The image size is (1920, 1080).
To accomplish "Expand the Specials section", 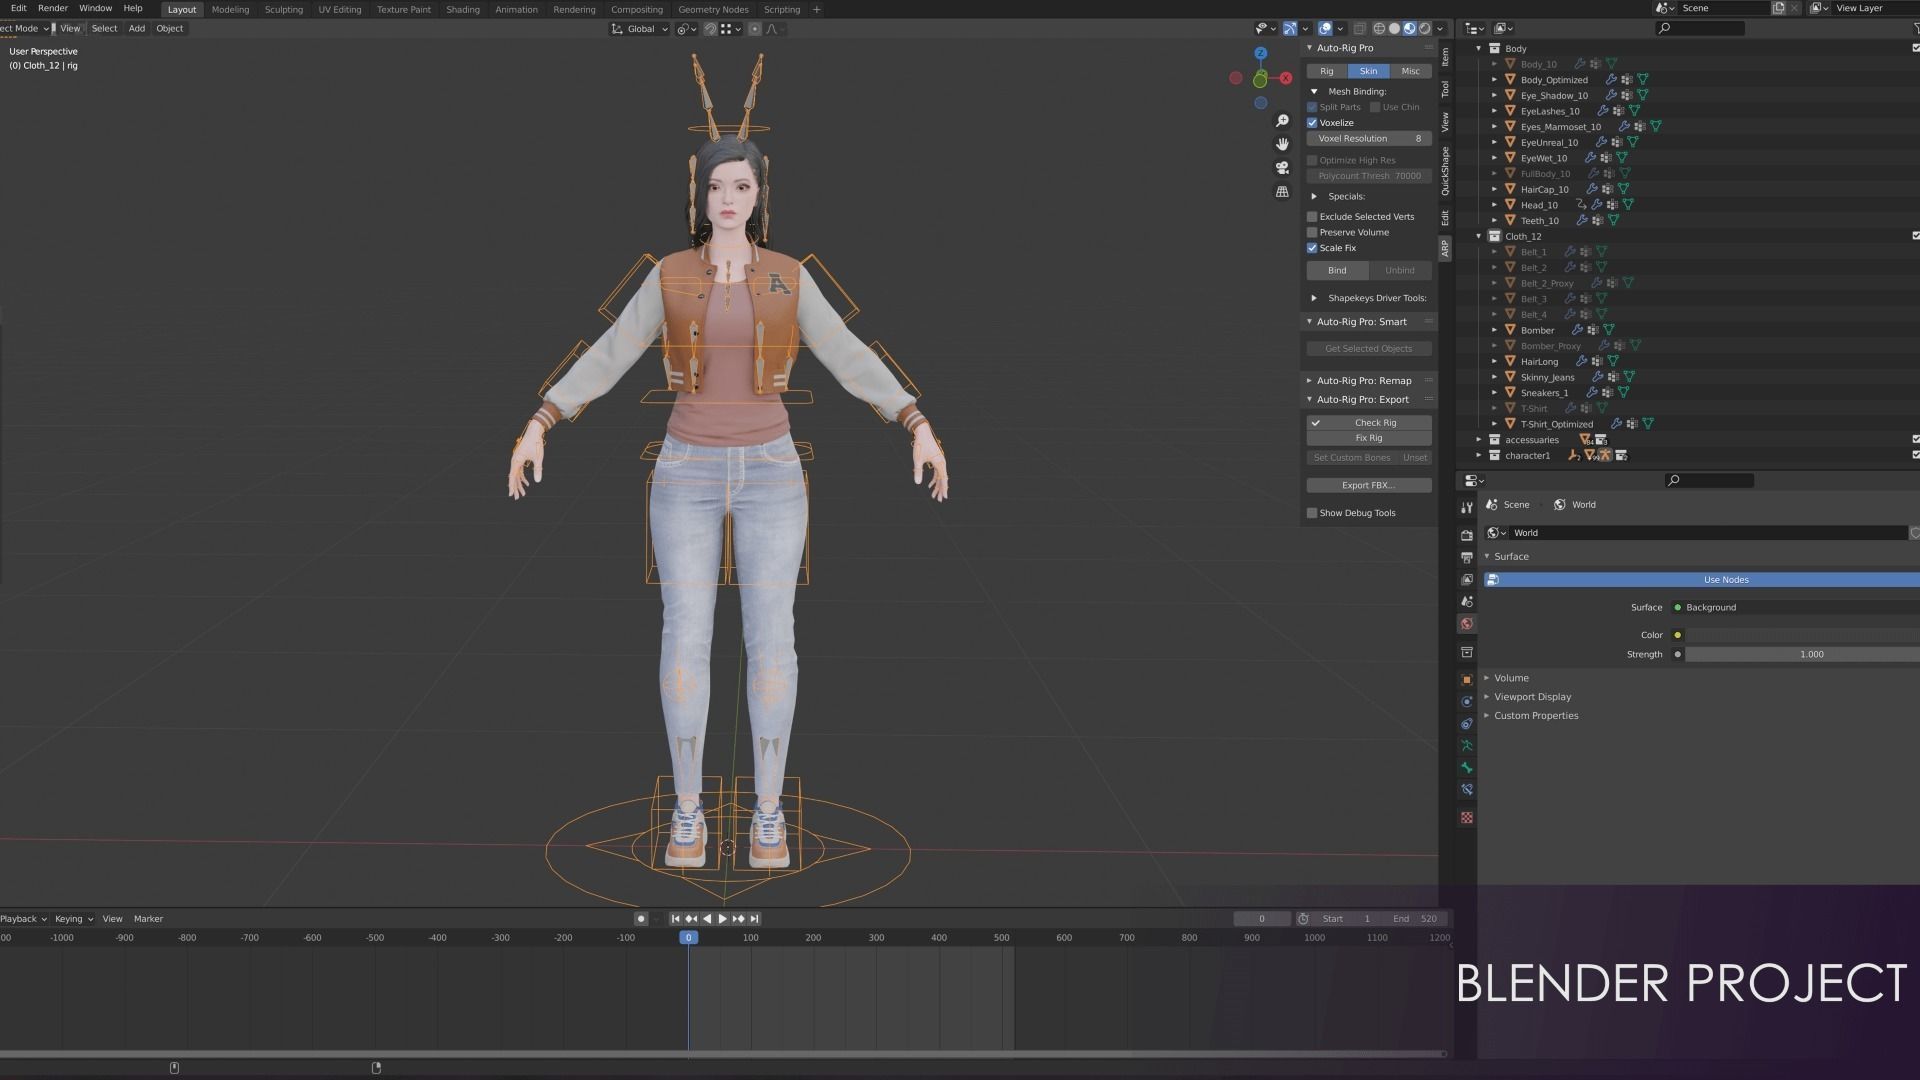I will (x=1314, y=196).
